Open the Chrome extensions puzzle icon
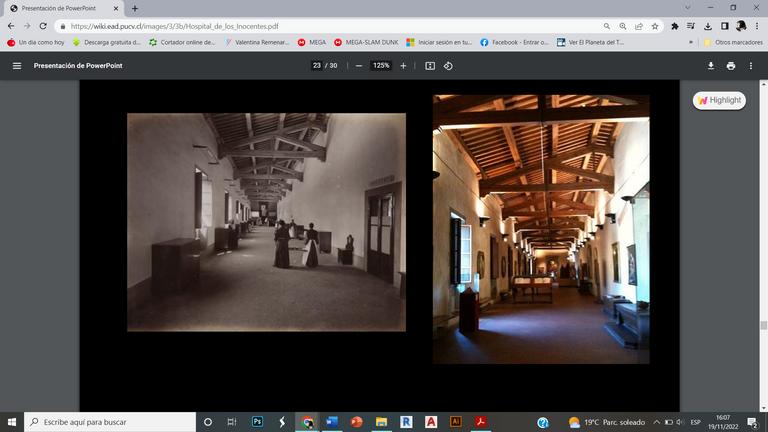The height and width of the screenshot is (432, 768). click(674, 26)
